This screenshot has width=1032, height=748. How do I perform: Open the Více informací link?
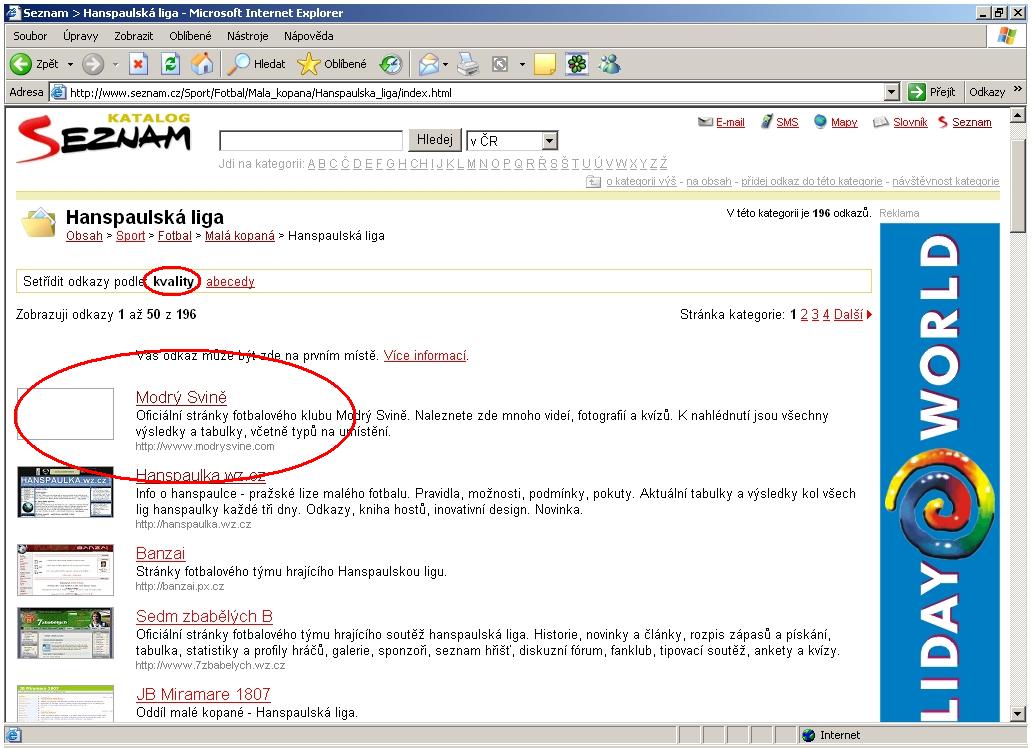pos(425,356)
